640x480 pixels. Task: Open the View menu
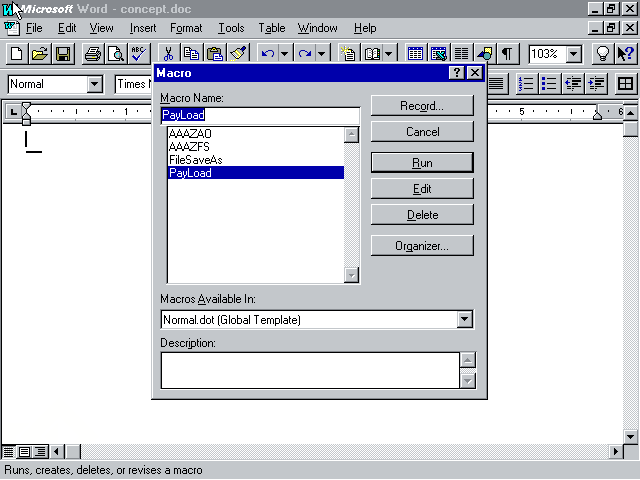pos(101,28)
